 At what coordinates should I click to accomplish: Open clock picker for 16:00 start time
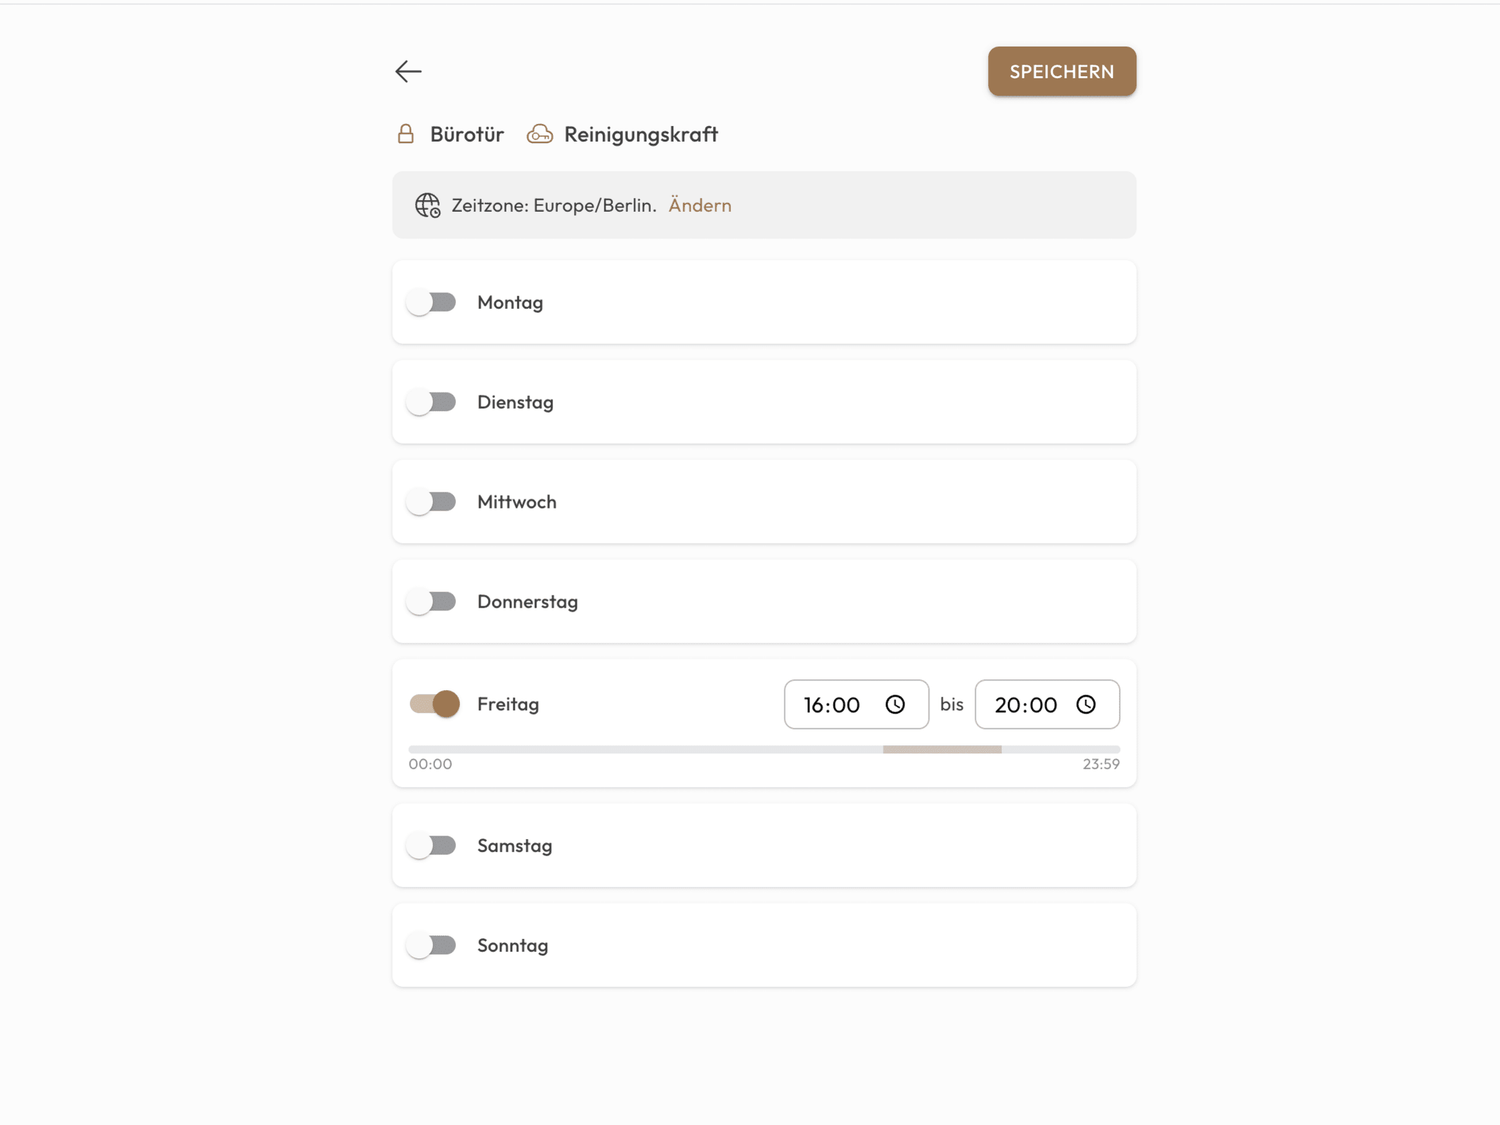[x=895, y=705]
